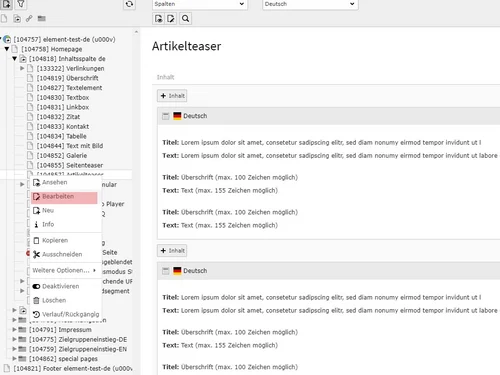Viewport: 500px width, 375px height.
Task: Click the globe icon of element-test-de root
Action: point(7,39)
